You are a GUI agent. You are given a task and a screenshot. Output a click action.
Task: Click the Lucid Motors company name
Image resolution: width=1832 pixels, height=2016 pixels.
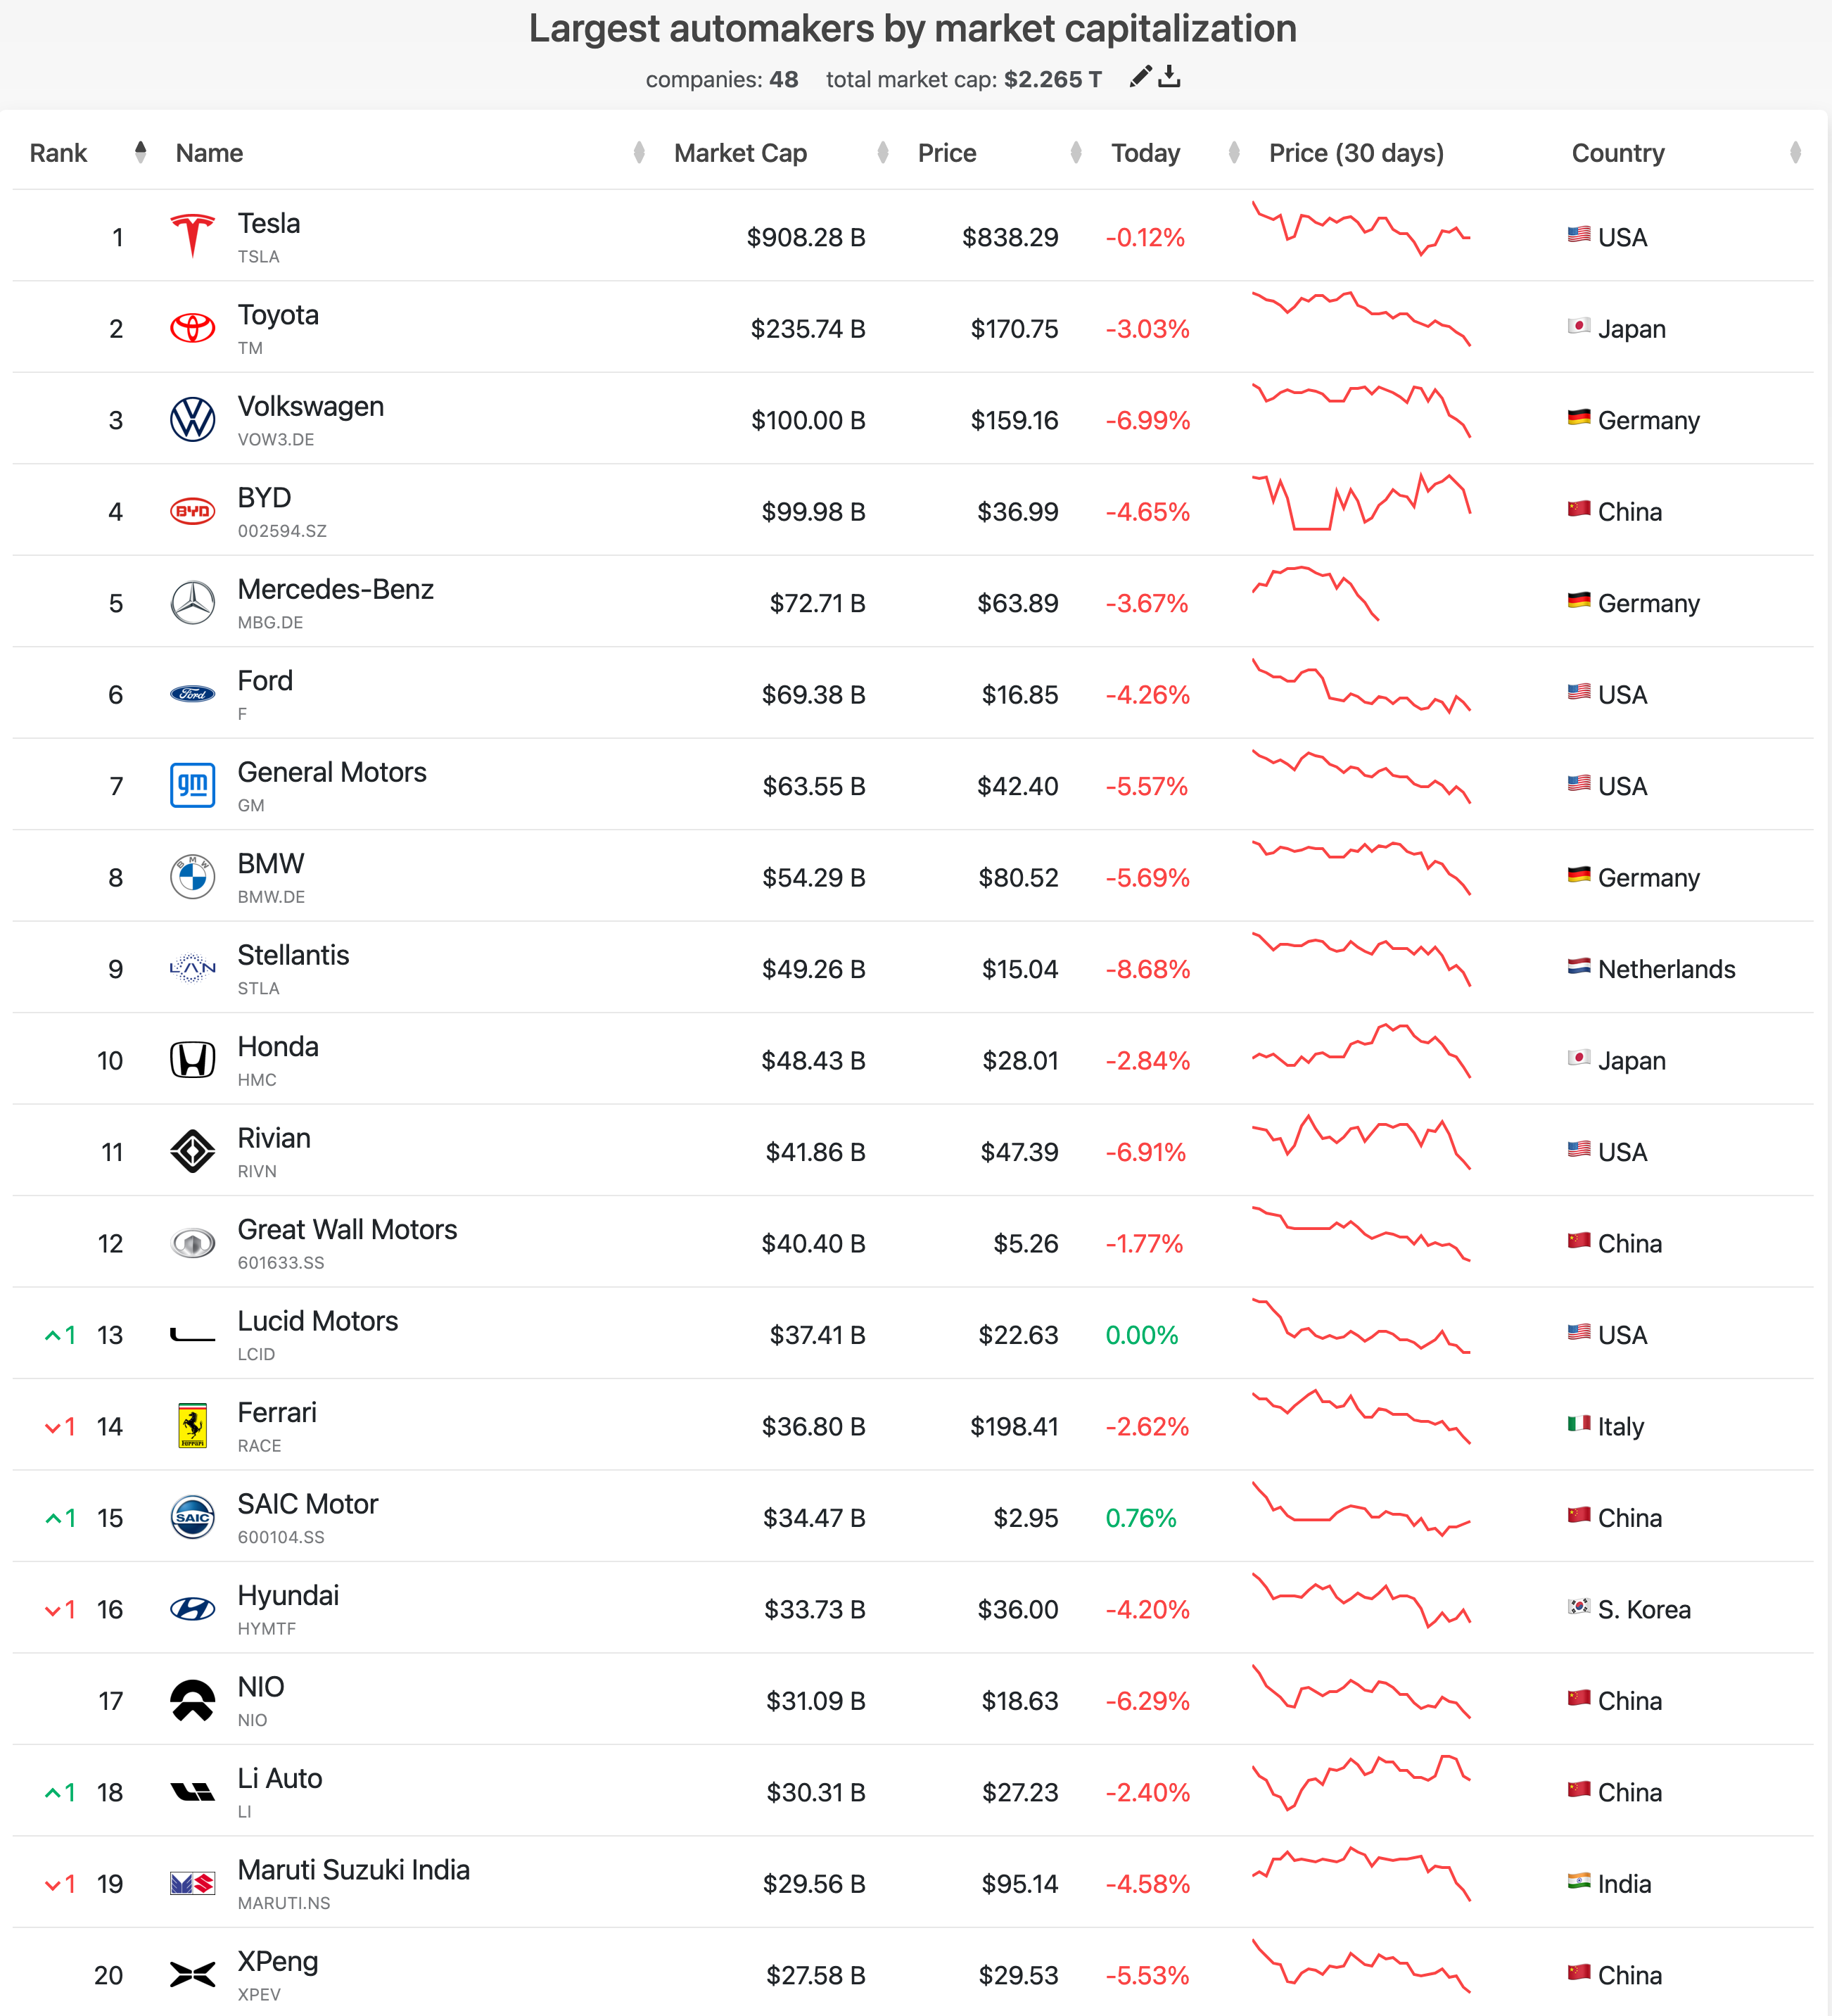(317, 1321)
